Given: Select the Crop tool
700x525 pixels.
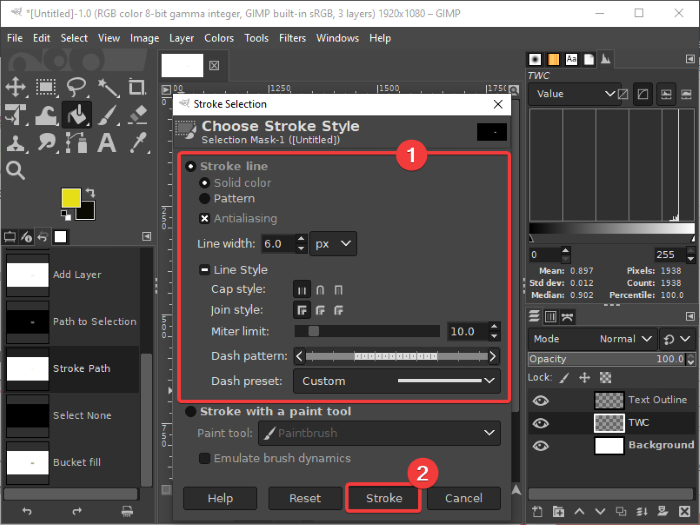Looking at the screenshot, I should pos(137,87).
